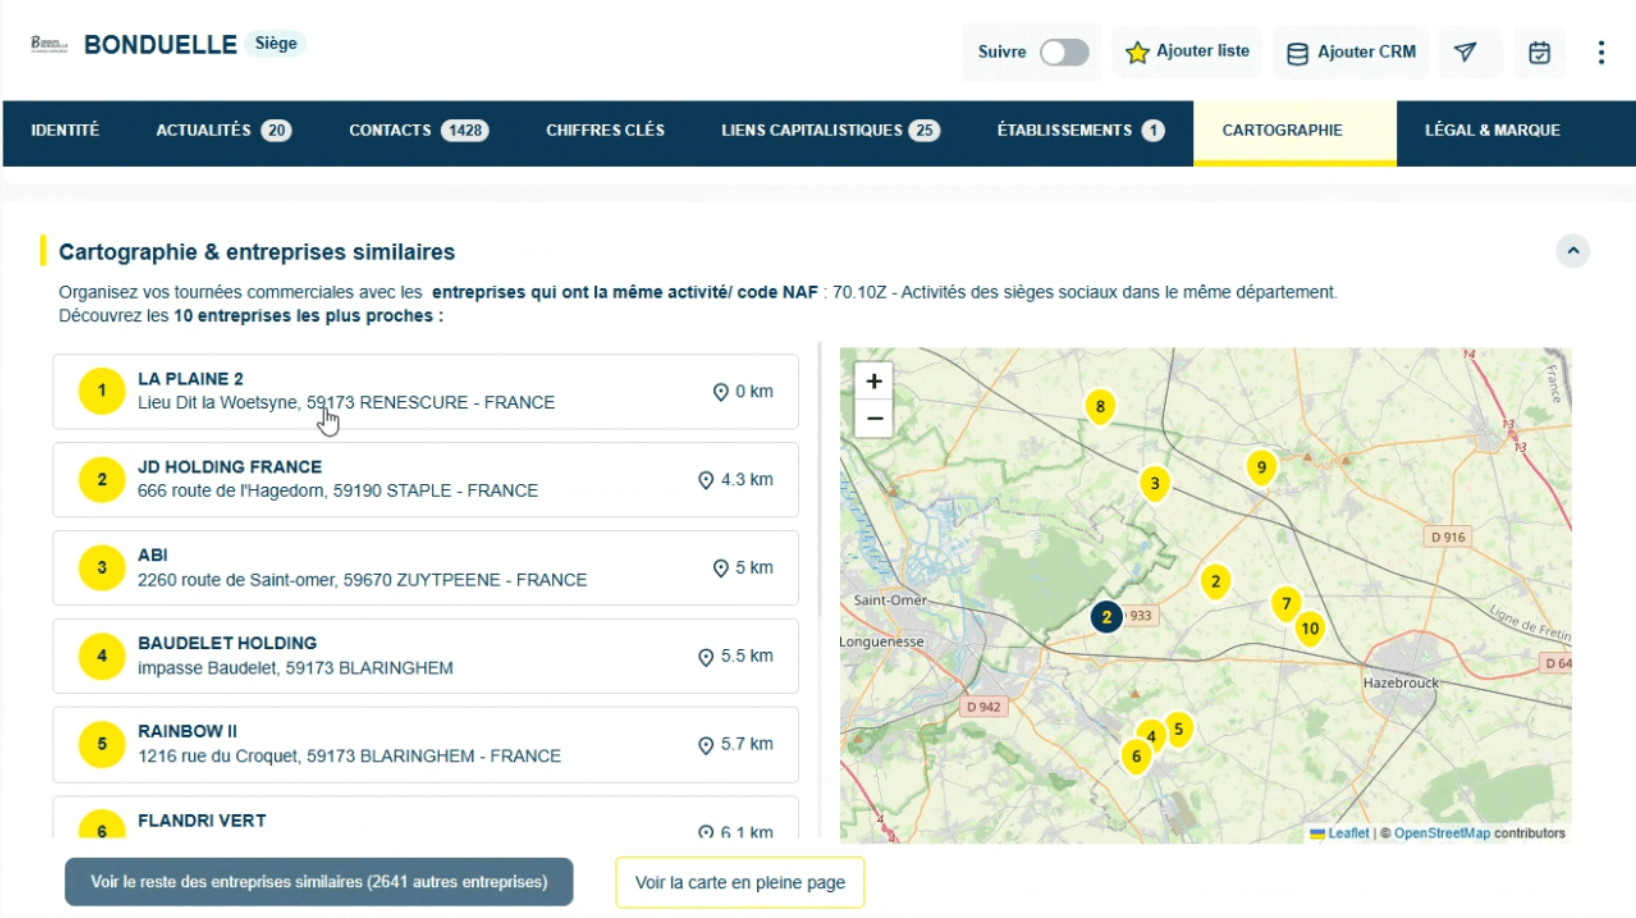Screen dimensions: 1636x918
Task: Open the FLANDRI VERT entry
Action: [426, 818]
